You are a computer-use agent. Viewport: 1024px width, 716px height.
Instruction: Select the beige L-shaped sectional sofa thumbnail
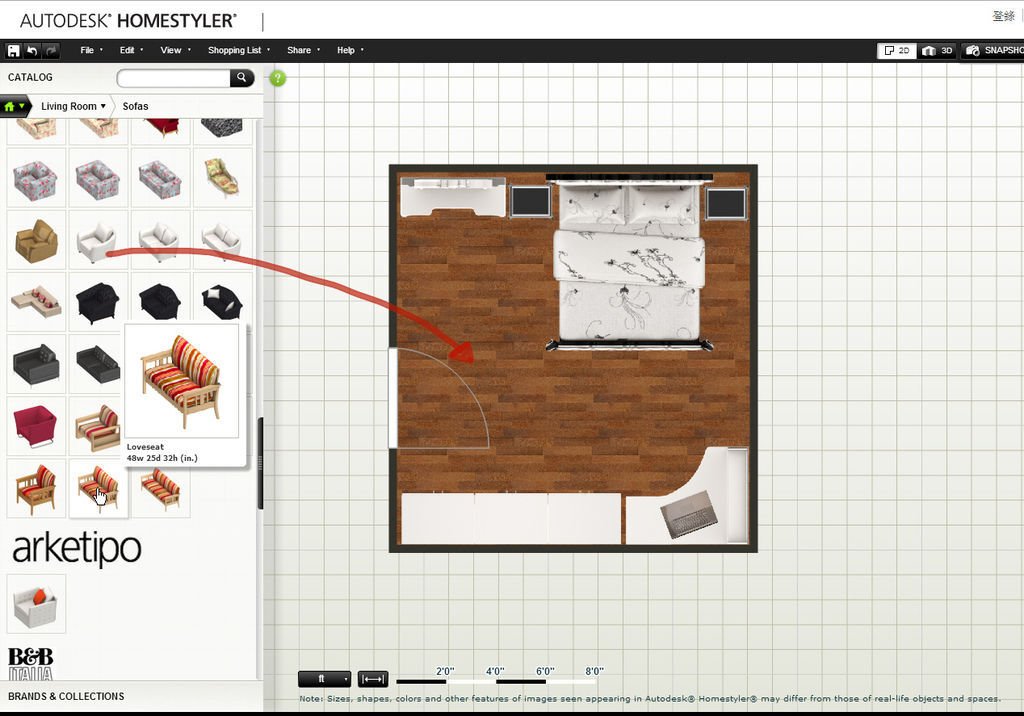(x=36, y=302)
